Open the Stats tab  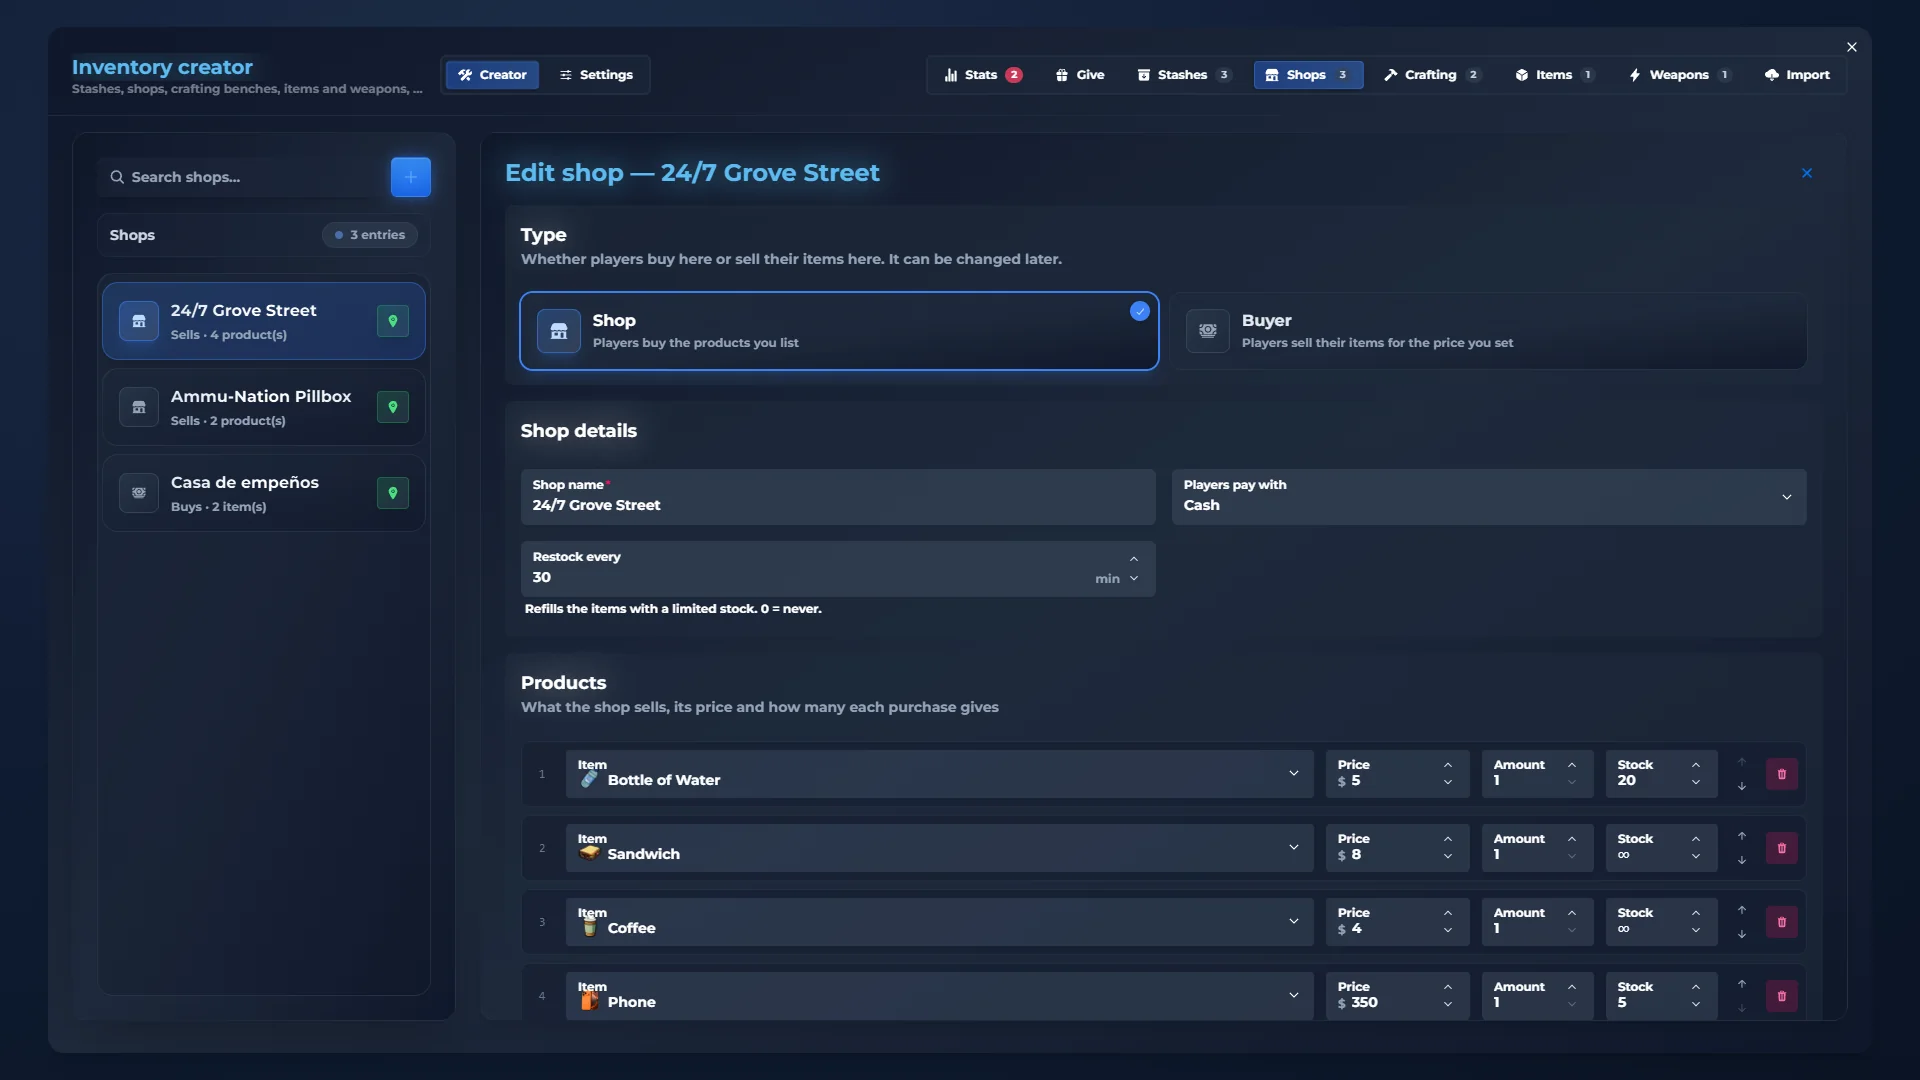pyautogui.click(x=982, y=75)
